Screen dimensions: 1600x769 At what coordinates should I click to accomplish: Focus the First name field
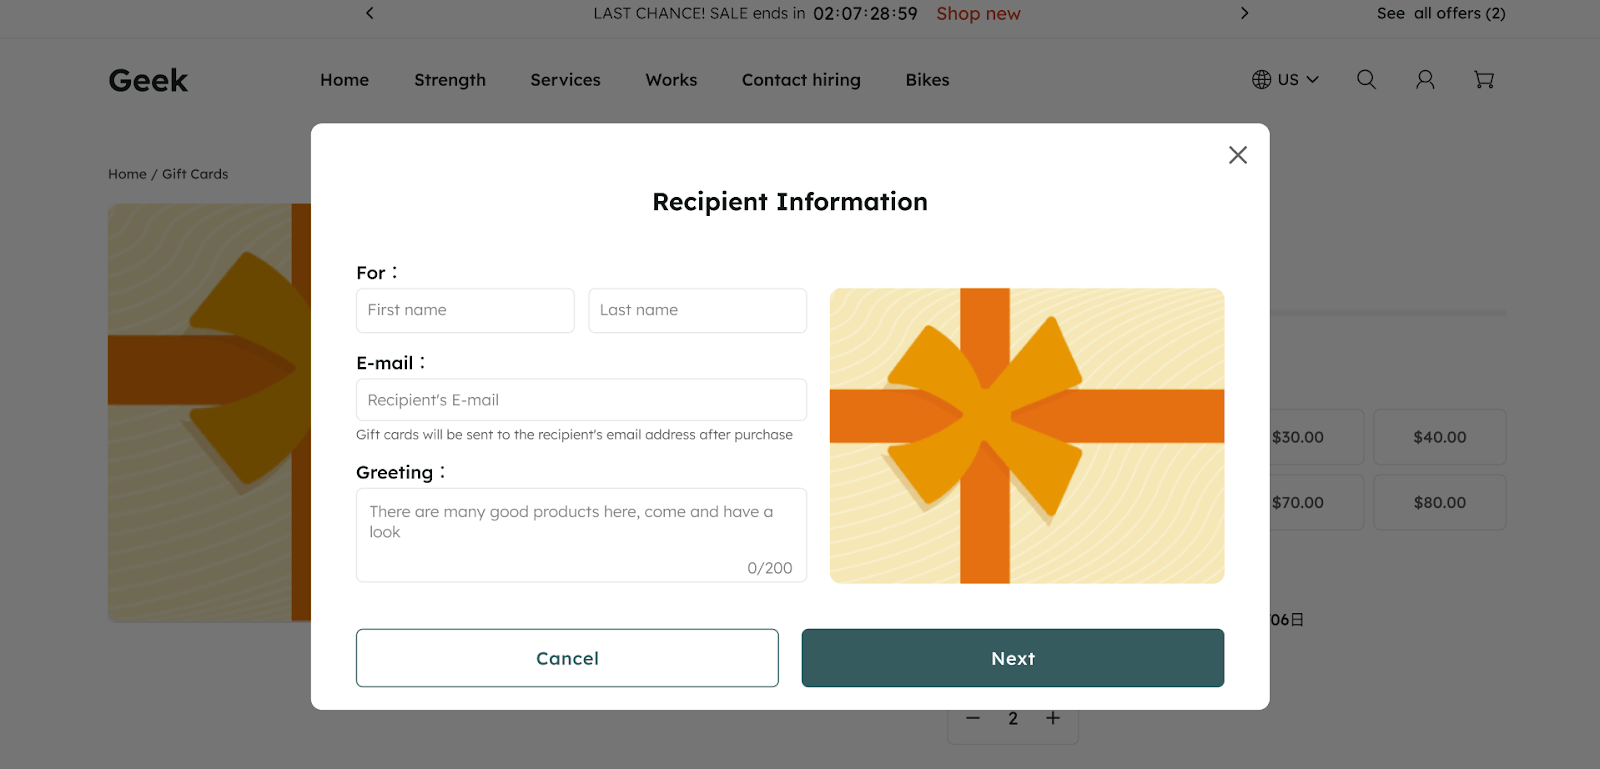click(x=465, y=310)
